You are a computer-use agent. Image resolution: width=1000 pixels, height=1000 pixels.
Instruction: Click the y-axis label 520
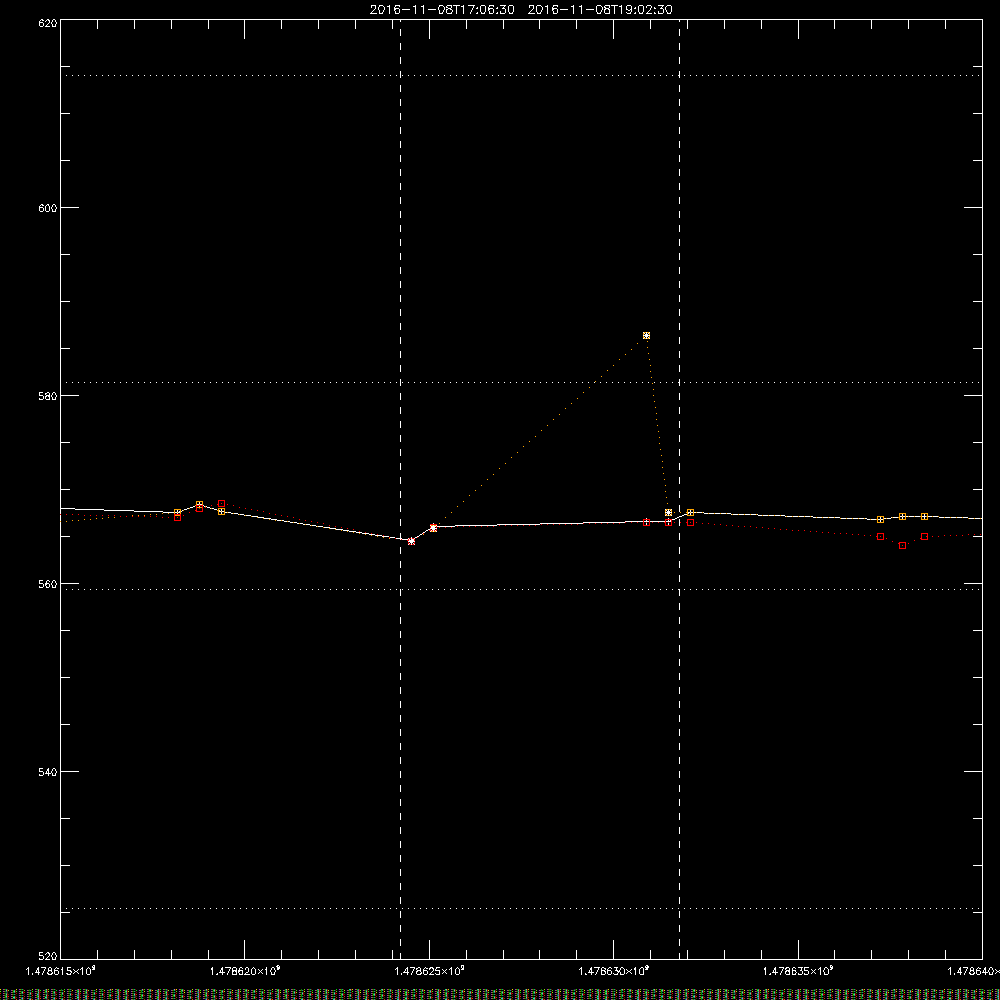tap(48, 956)
